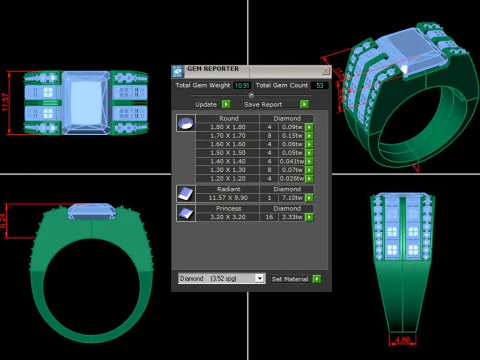
Task: Click the Round gem shape thumbnail
Action: [186, 123]
